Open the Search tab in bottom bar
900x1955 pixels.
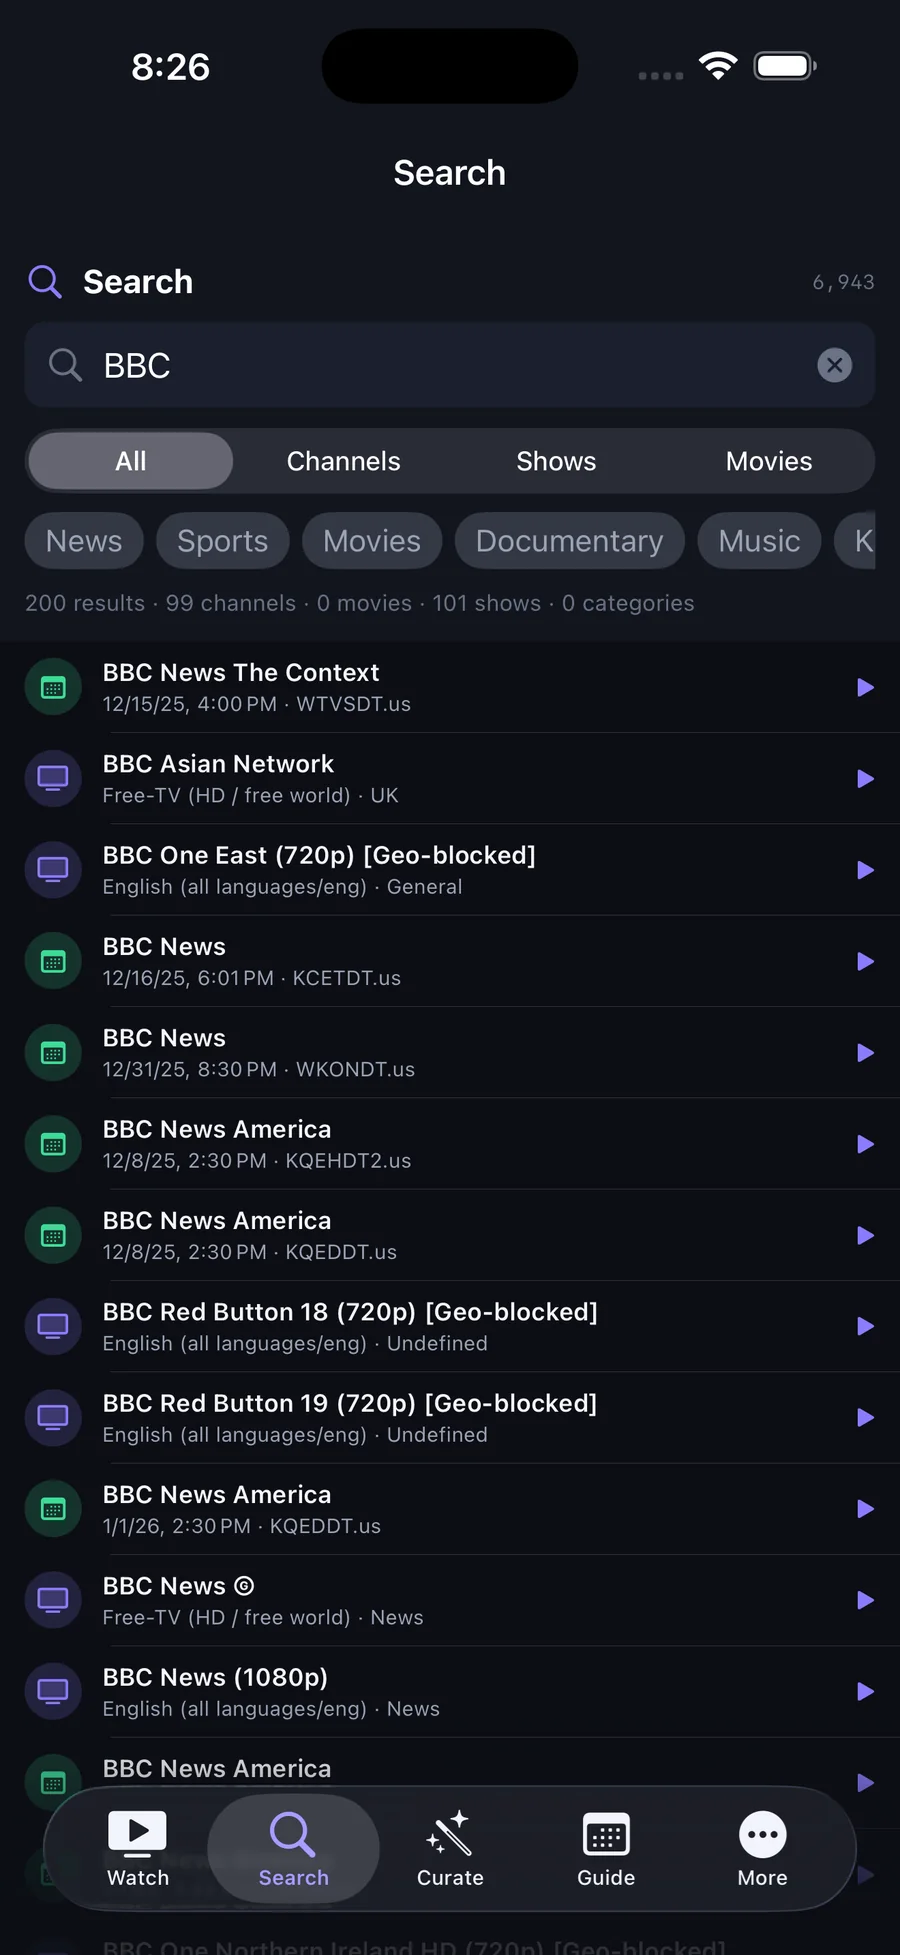(x=293, y=1849)
